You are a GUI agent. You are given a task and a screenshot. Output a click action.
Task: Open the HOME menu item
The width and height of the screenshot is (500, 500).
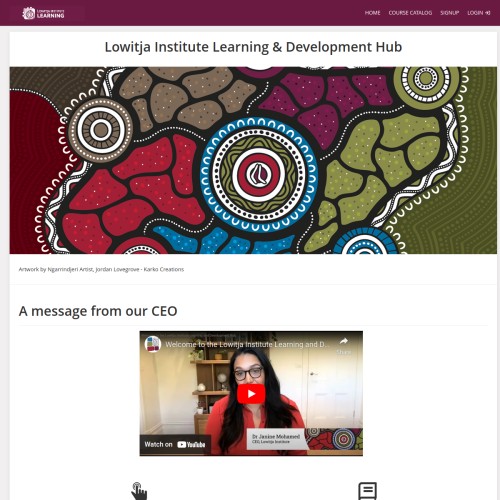372,13
